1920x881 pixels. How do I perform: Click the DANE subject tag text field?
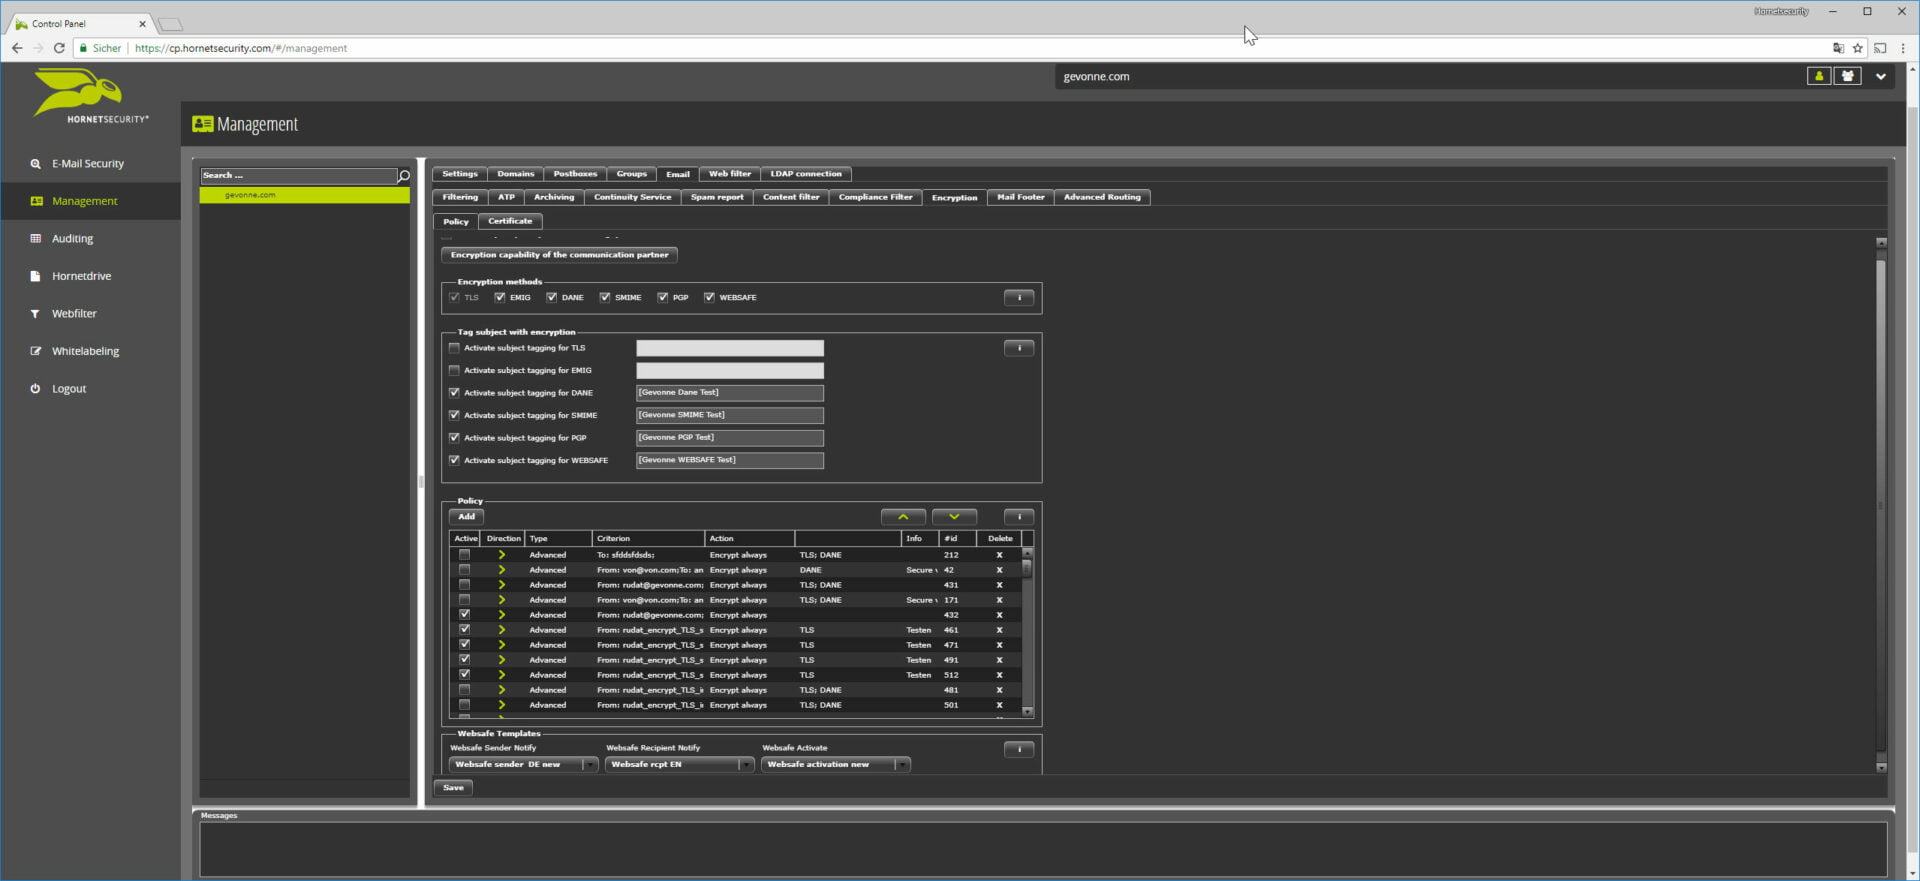729,393
